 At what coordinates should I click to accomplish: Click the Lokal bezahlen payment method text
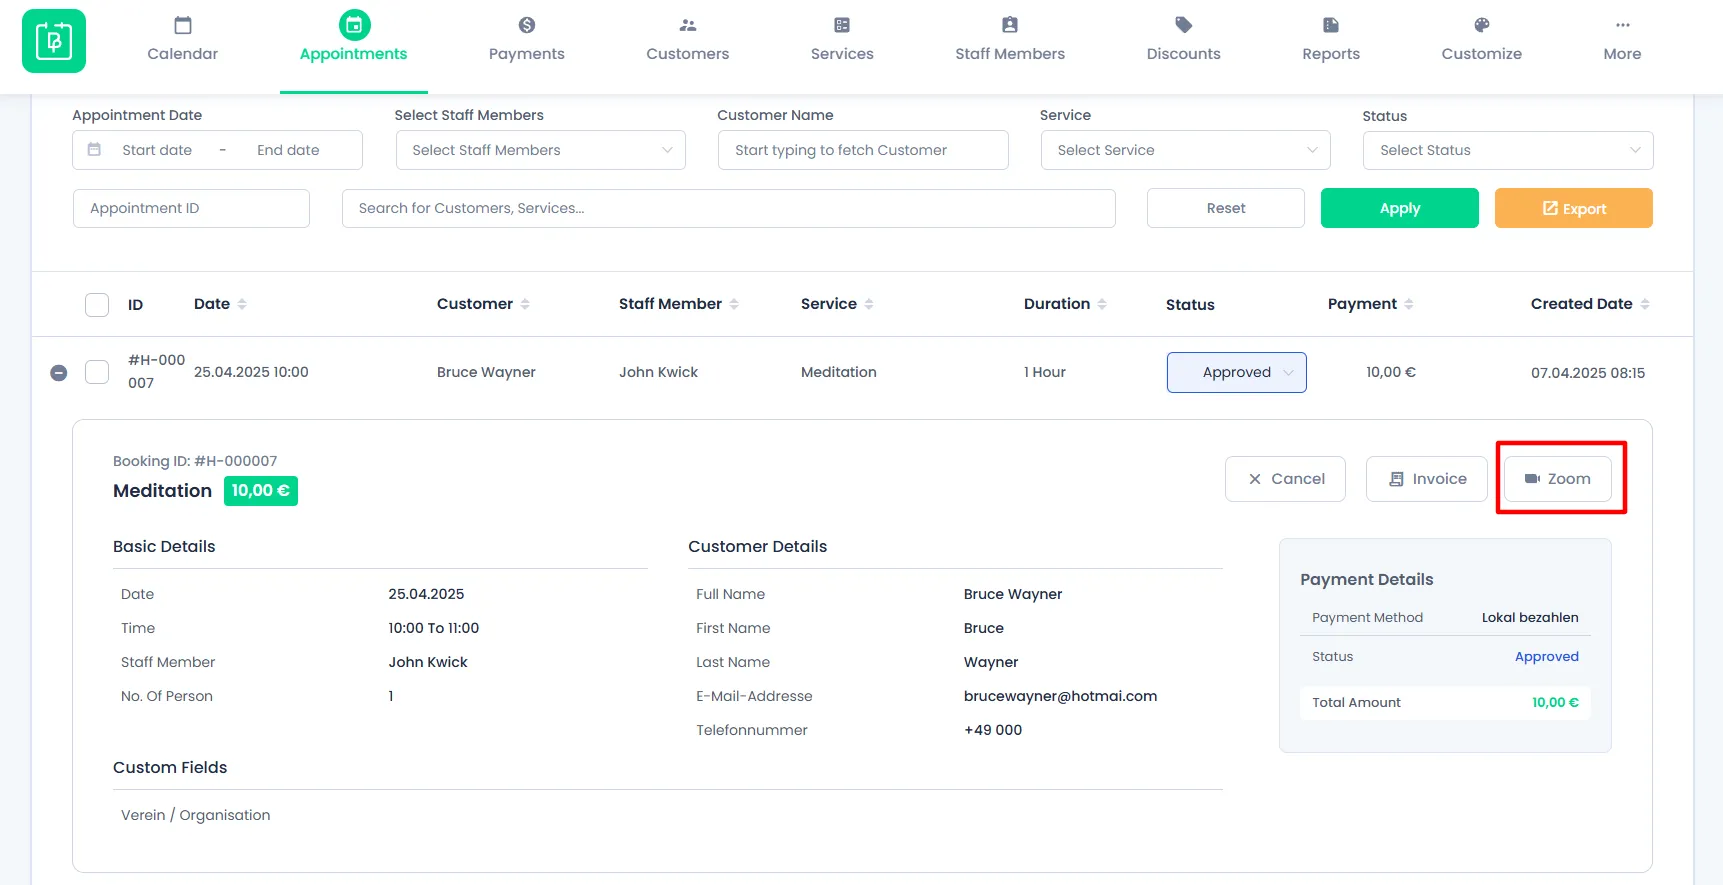click(1530, 618)
